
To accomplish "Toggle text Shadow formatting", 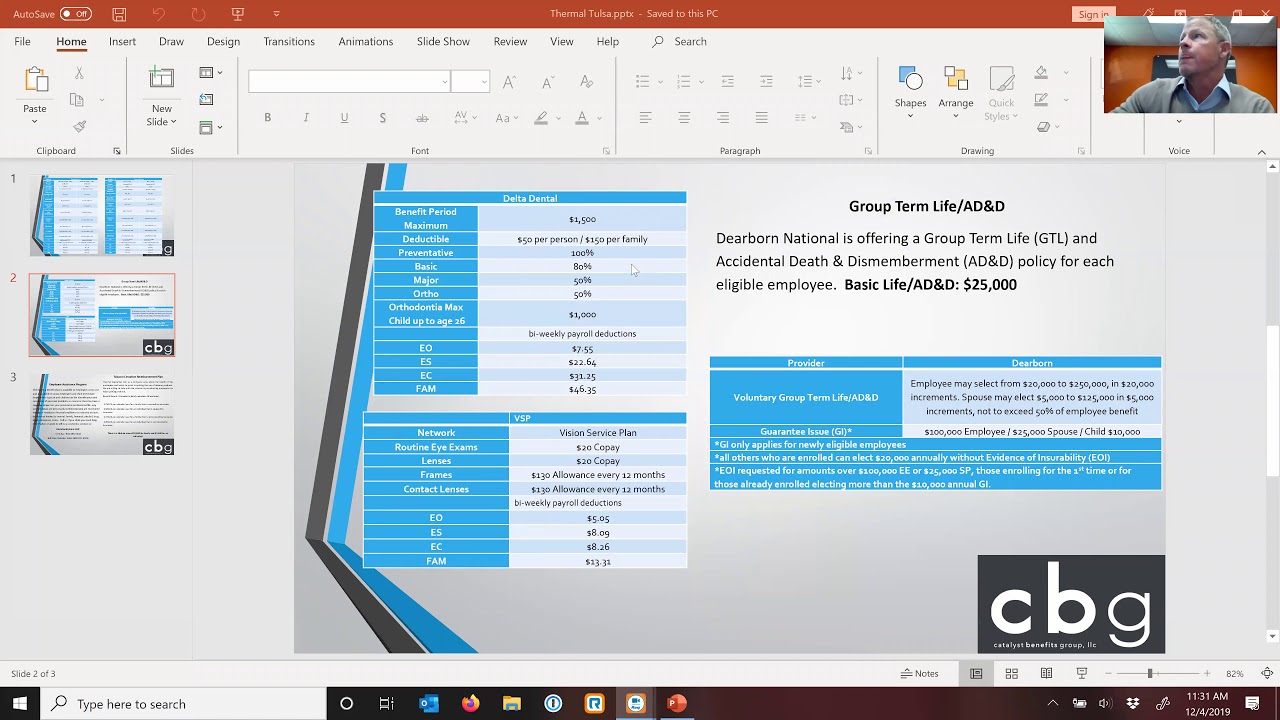I will [382, 118].
